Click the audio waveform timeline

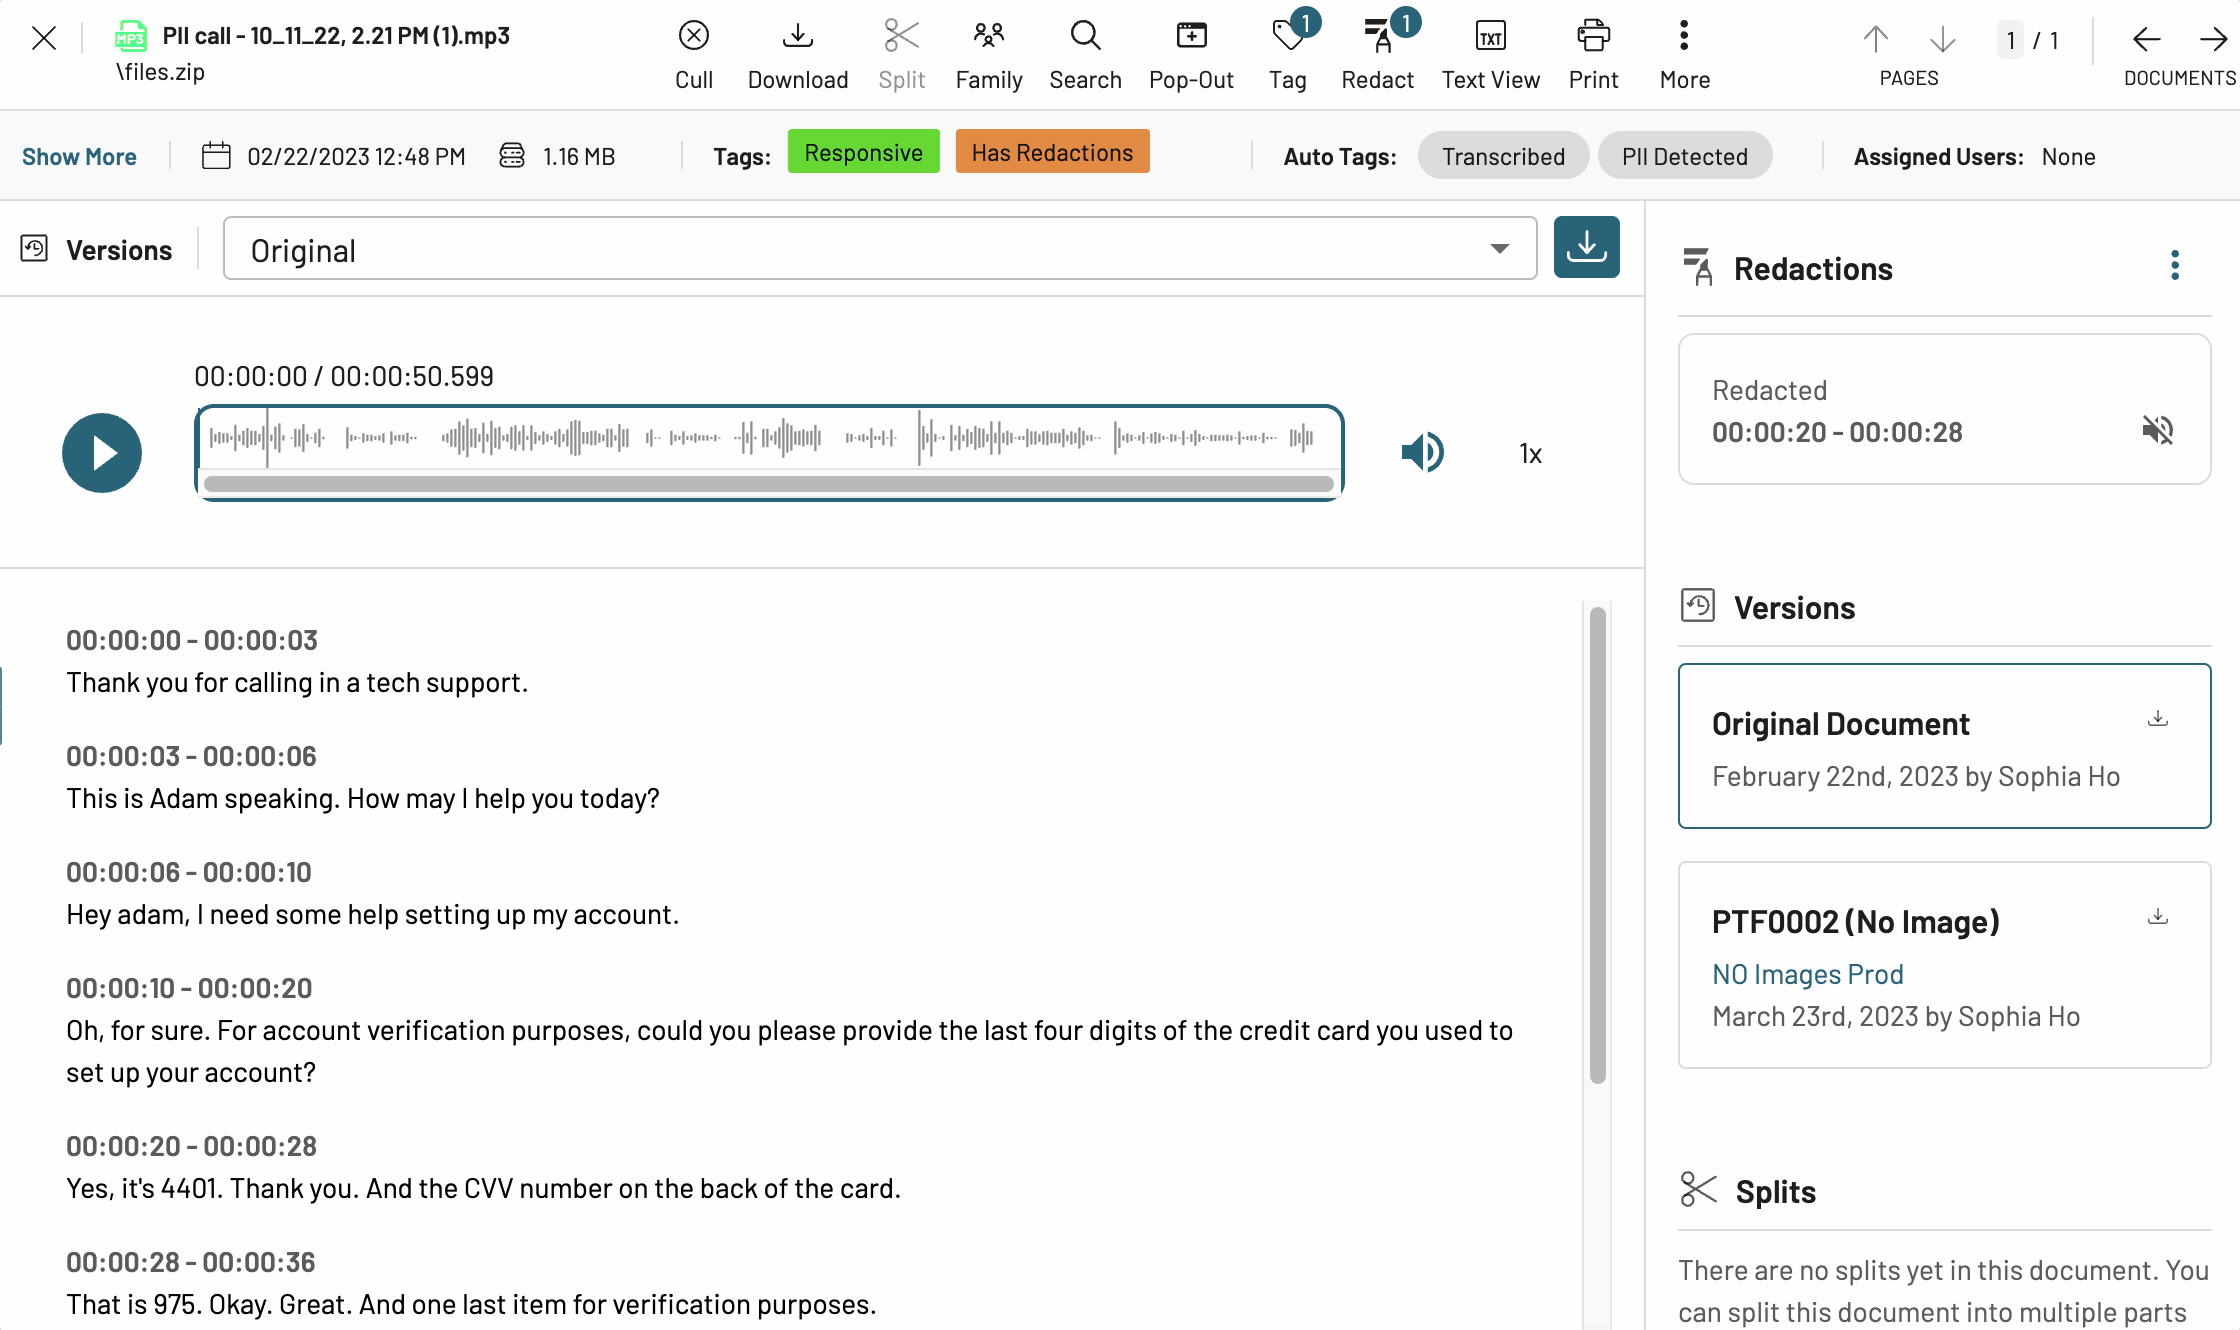click(x=768, y=438)
